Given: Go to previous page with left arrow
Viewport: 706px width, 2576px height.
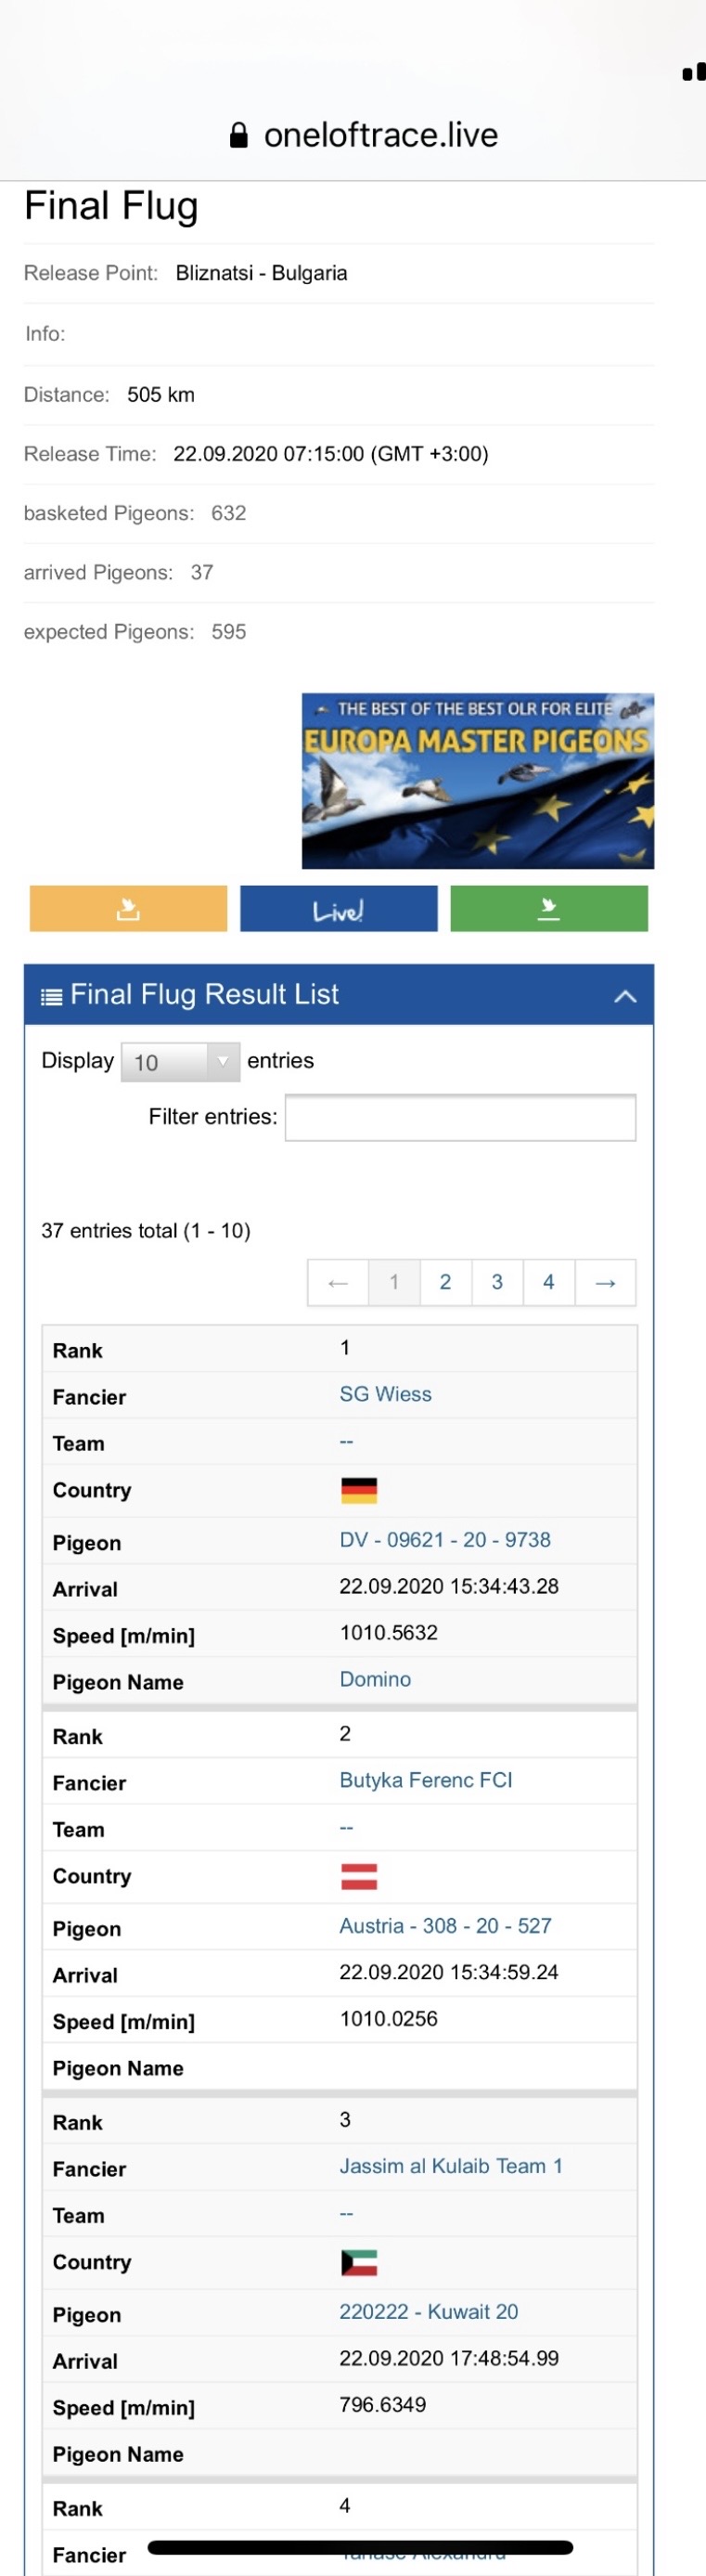Looking at the screenshot, I should pos(338,1283).
